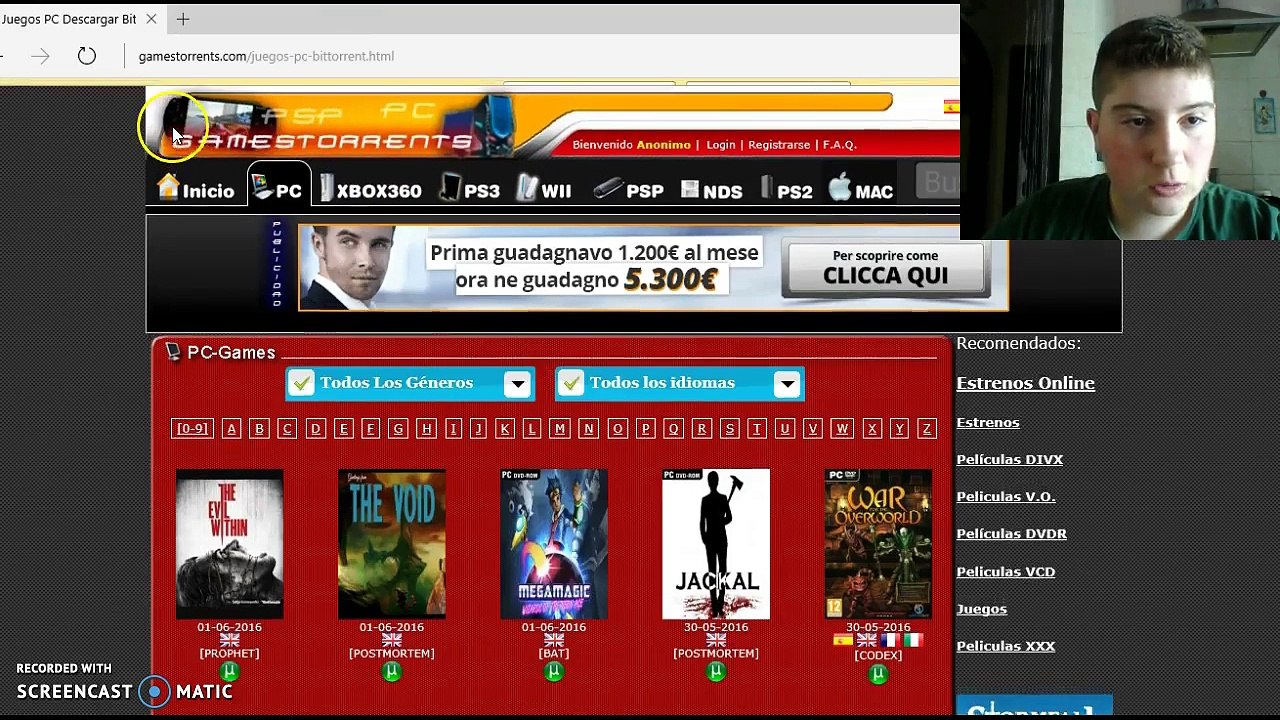Click the Login link
The height and width of the screenshot is (720, 1280).
pos(720,145)
